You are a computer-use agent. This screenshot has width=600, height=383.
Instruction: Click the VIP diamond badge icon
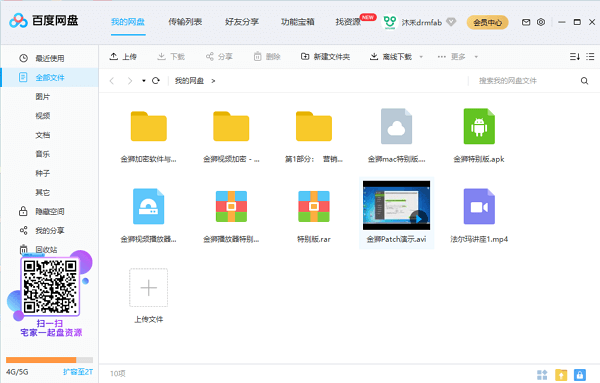point(452,22)
